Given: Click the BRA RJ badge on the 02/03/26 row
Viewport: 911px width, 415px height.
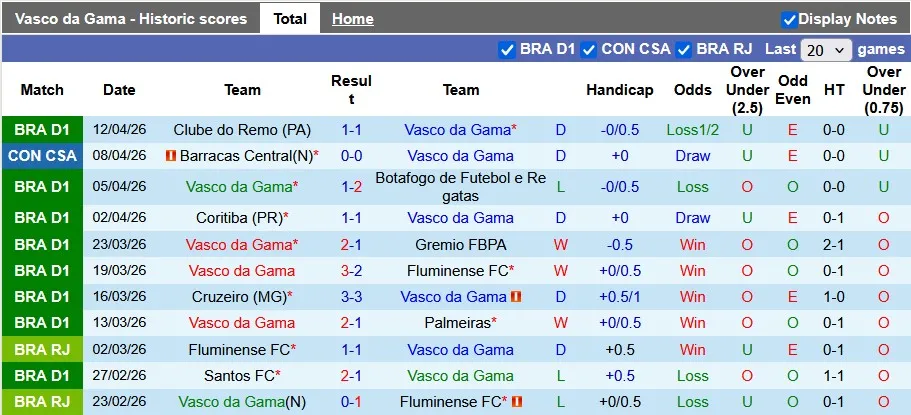Looking at the screenshot, I should pos(42,350).
